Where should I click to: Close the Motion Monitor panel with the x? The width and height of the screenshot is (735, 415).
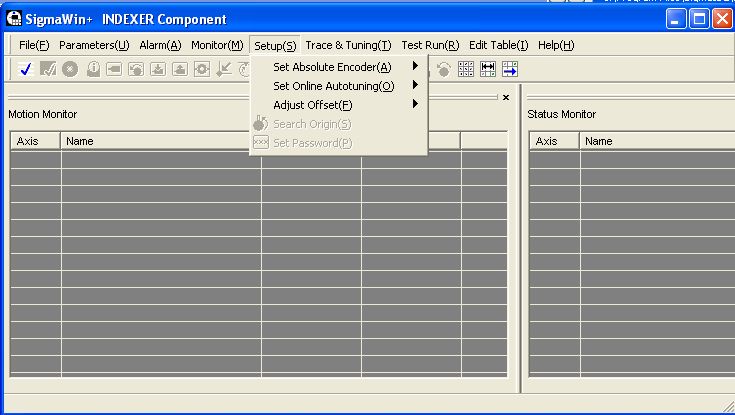(506, 98)
